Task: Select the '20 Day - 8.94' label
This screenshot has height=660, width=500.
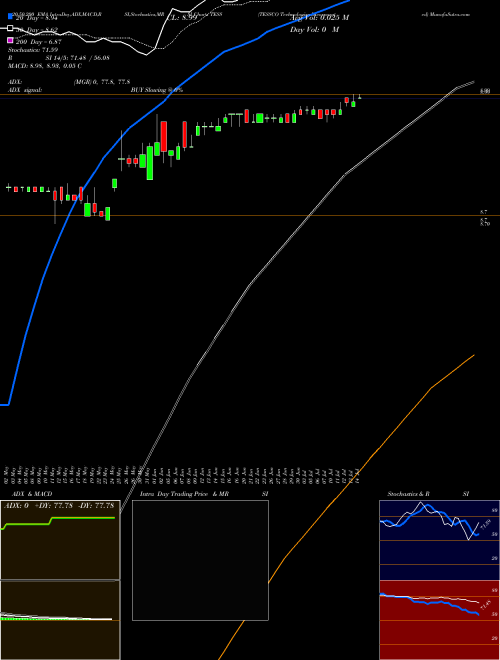Action: click(x=36, y=18)
